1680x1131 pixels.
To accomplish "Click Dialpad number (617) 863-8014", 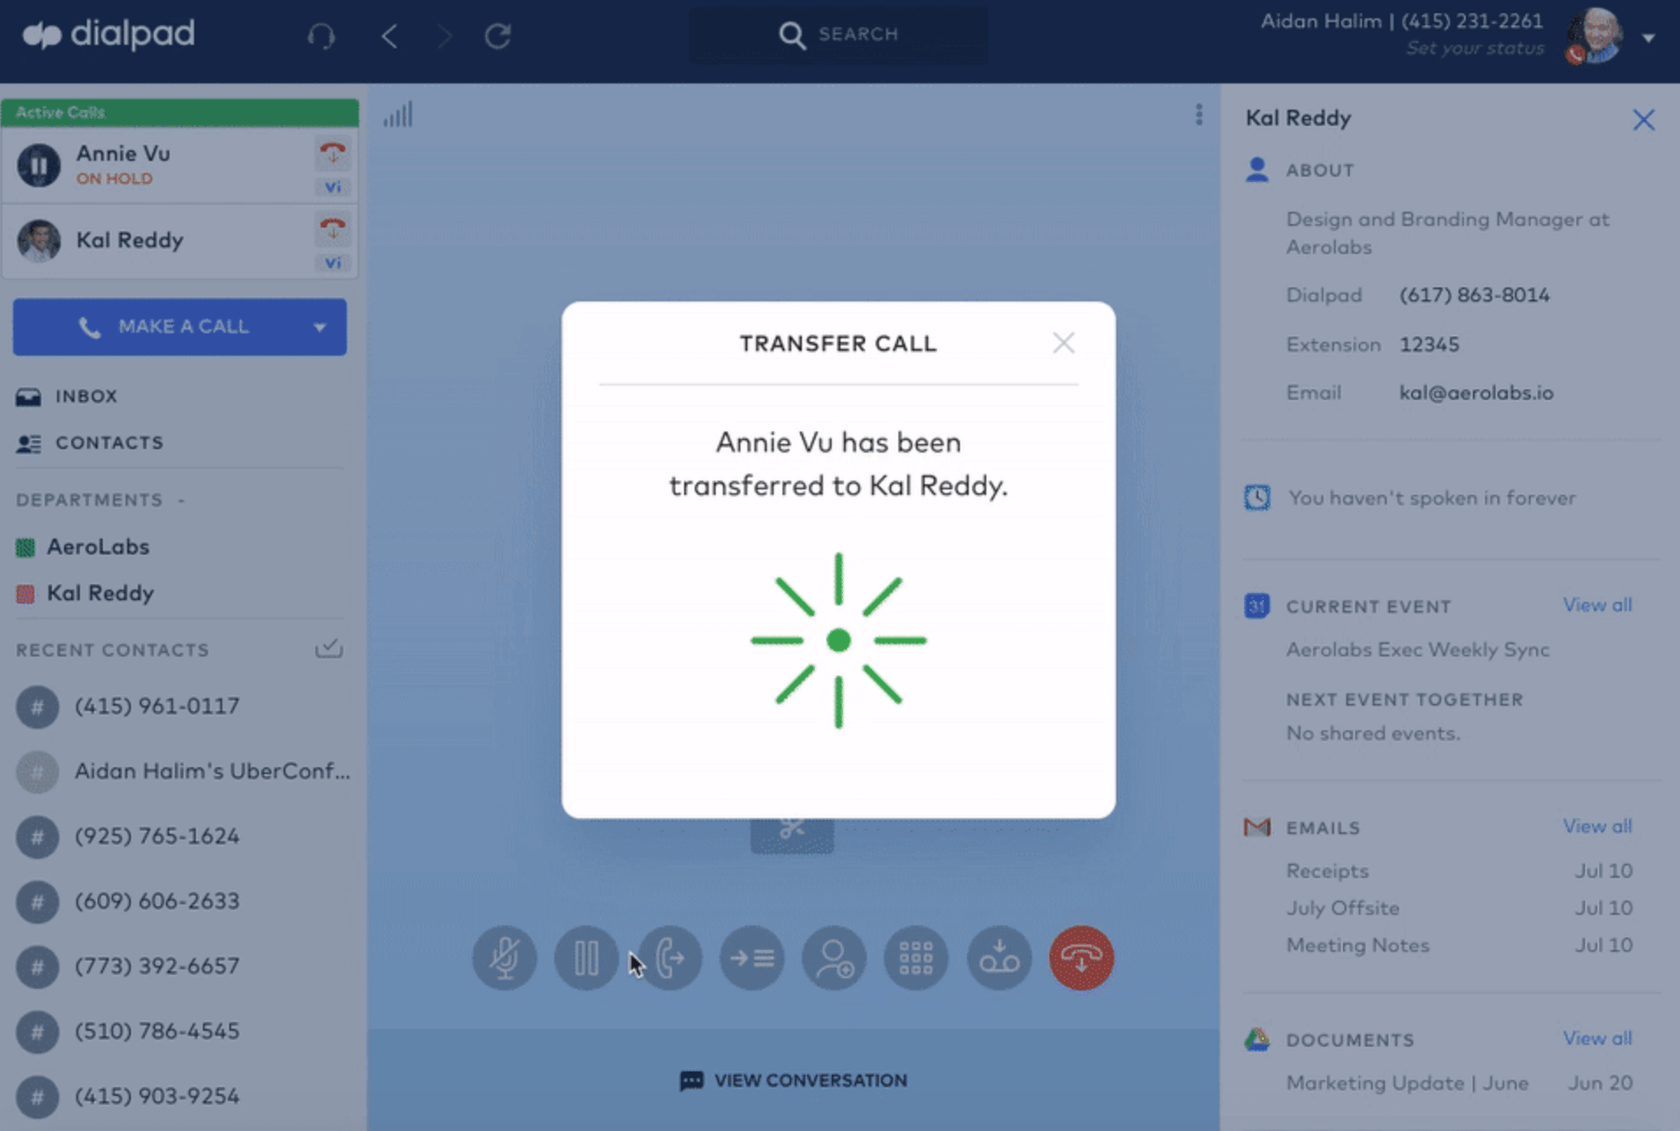I will click(x=1474, y=295).
